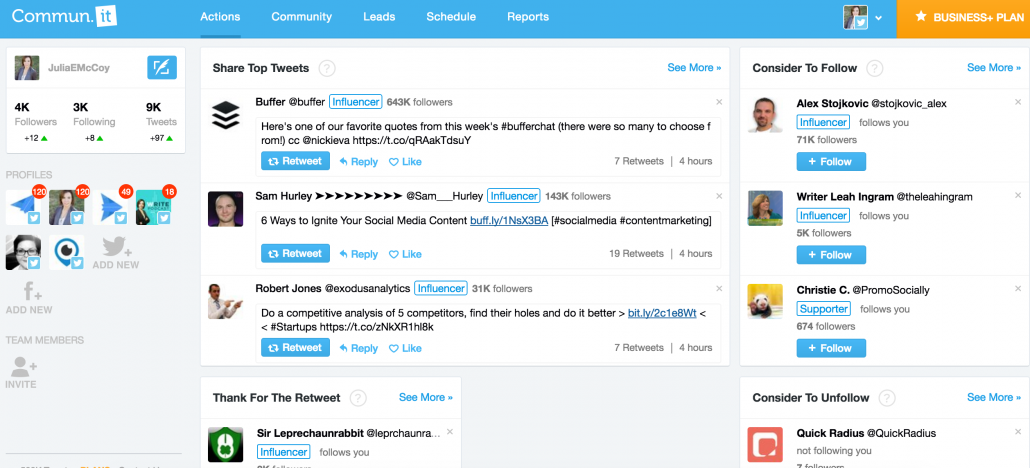The height and width of the screenshot is (468, 1030).
Task: Like the Buffer tweet
Action: (x=405, y=162)
